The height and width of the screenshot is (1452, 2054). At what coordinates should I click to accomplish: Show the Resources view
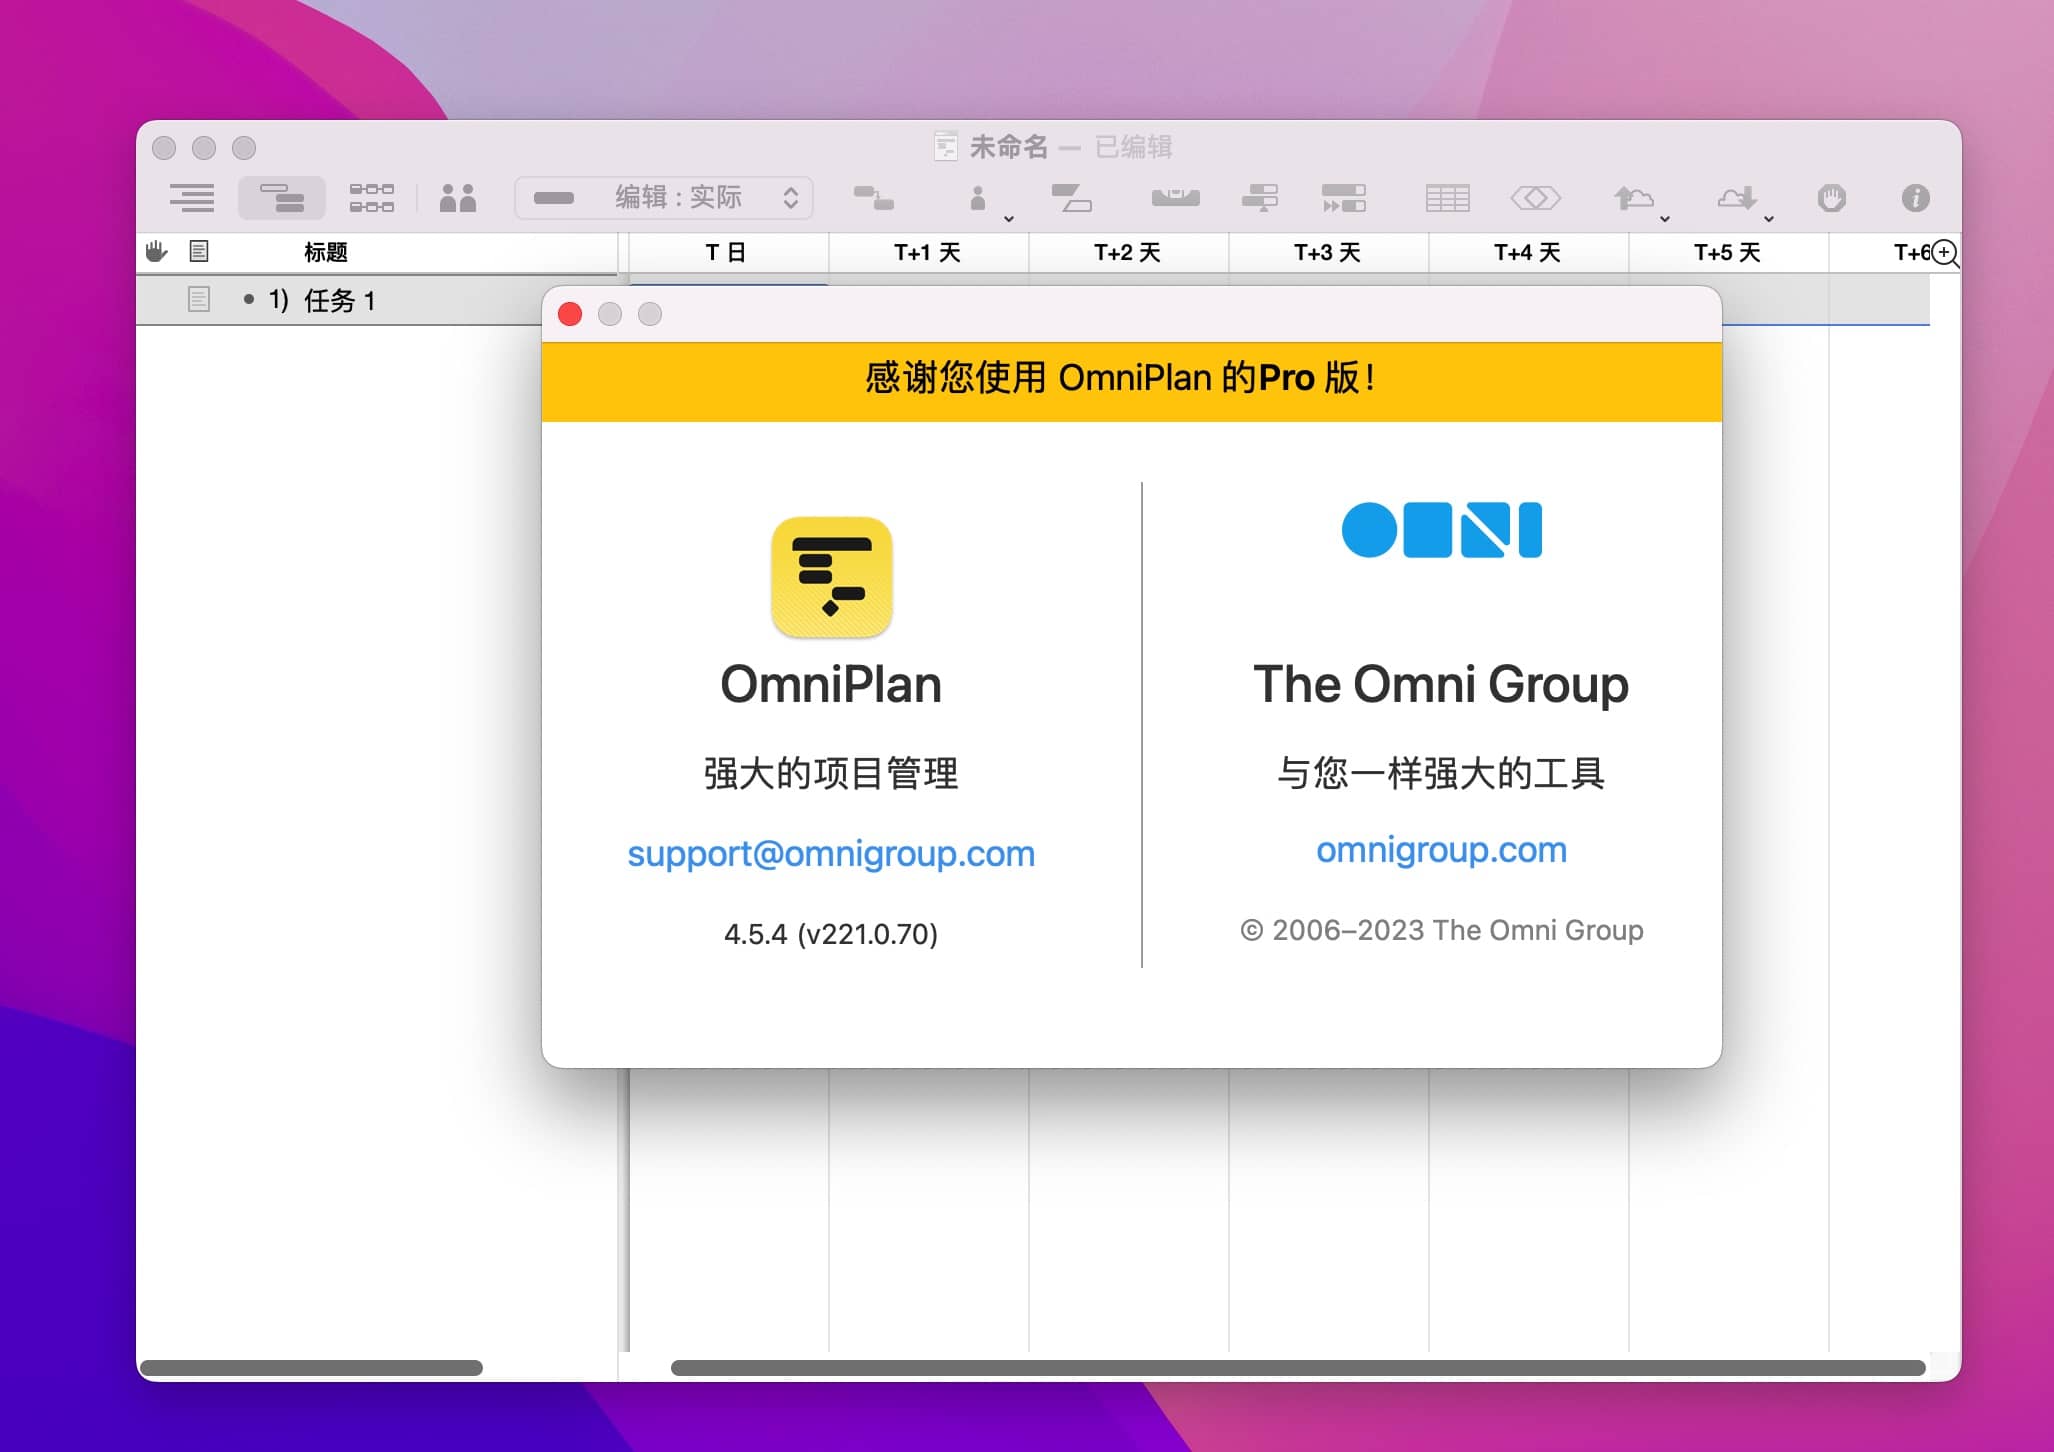458,198
